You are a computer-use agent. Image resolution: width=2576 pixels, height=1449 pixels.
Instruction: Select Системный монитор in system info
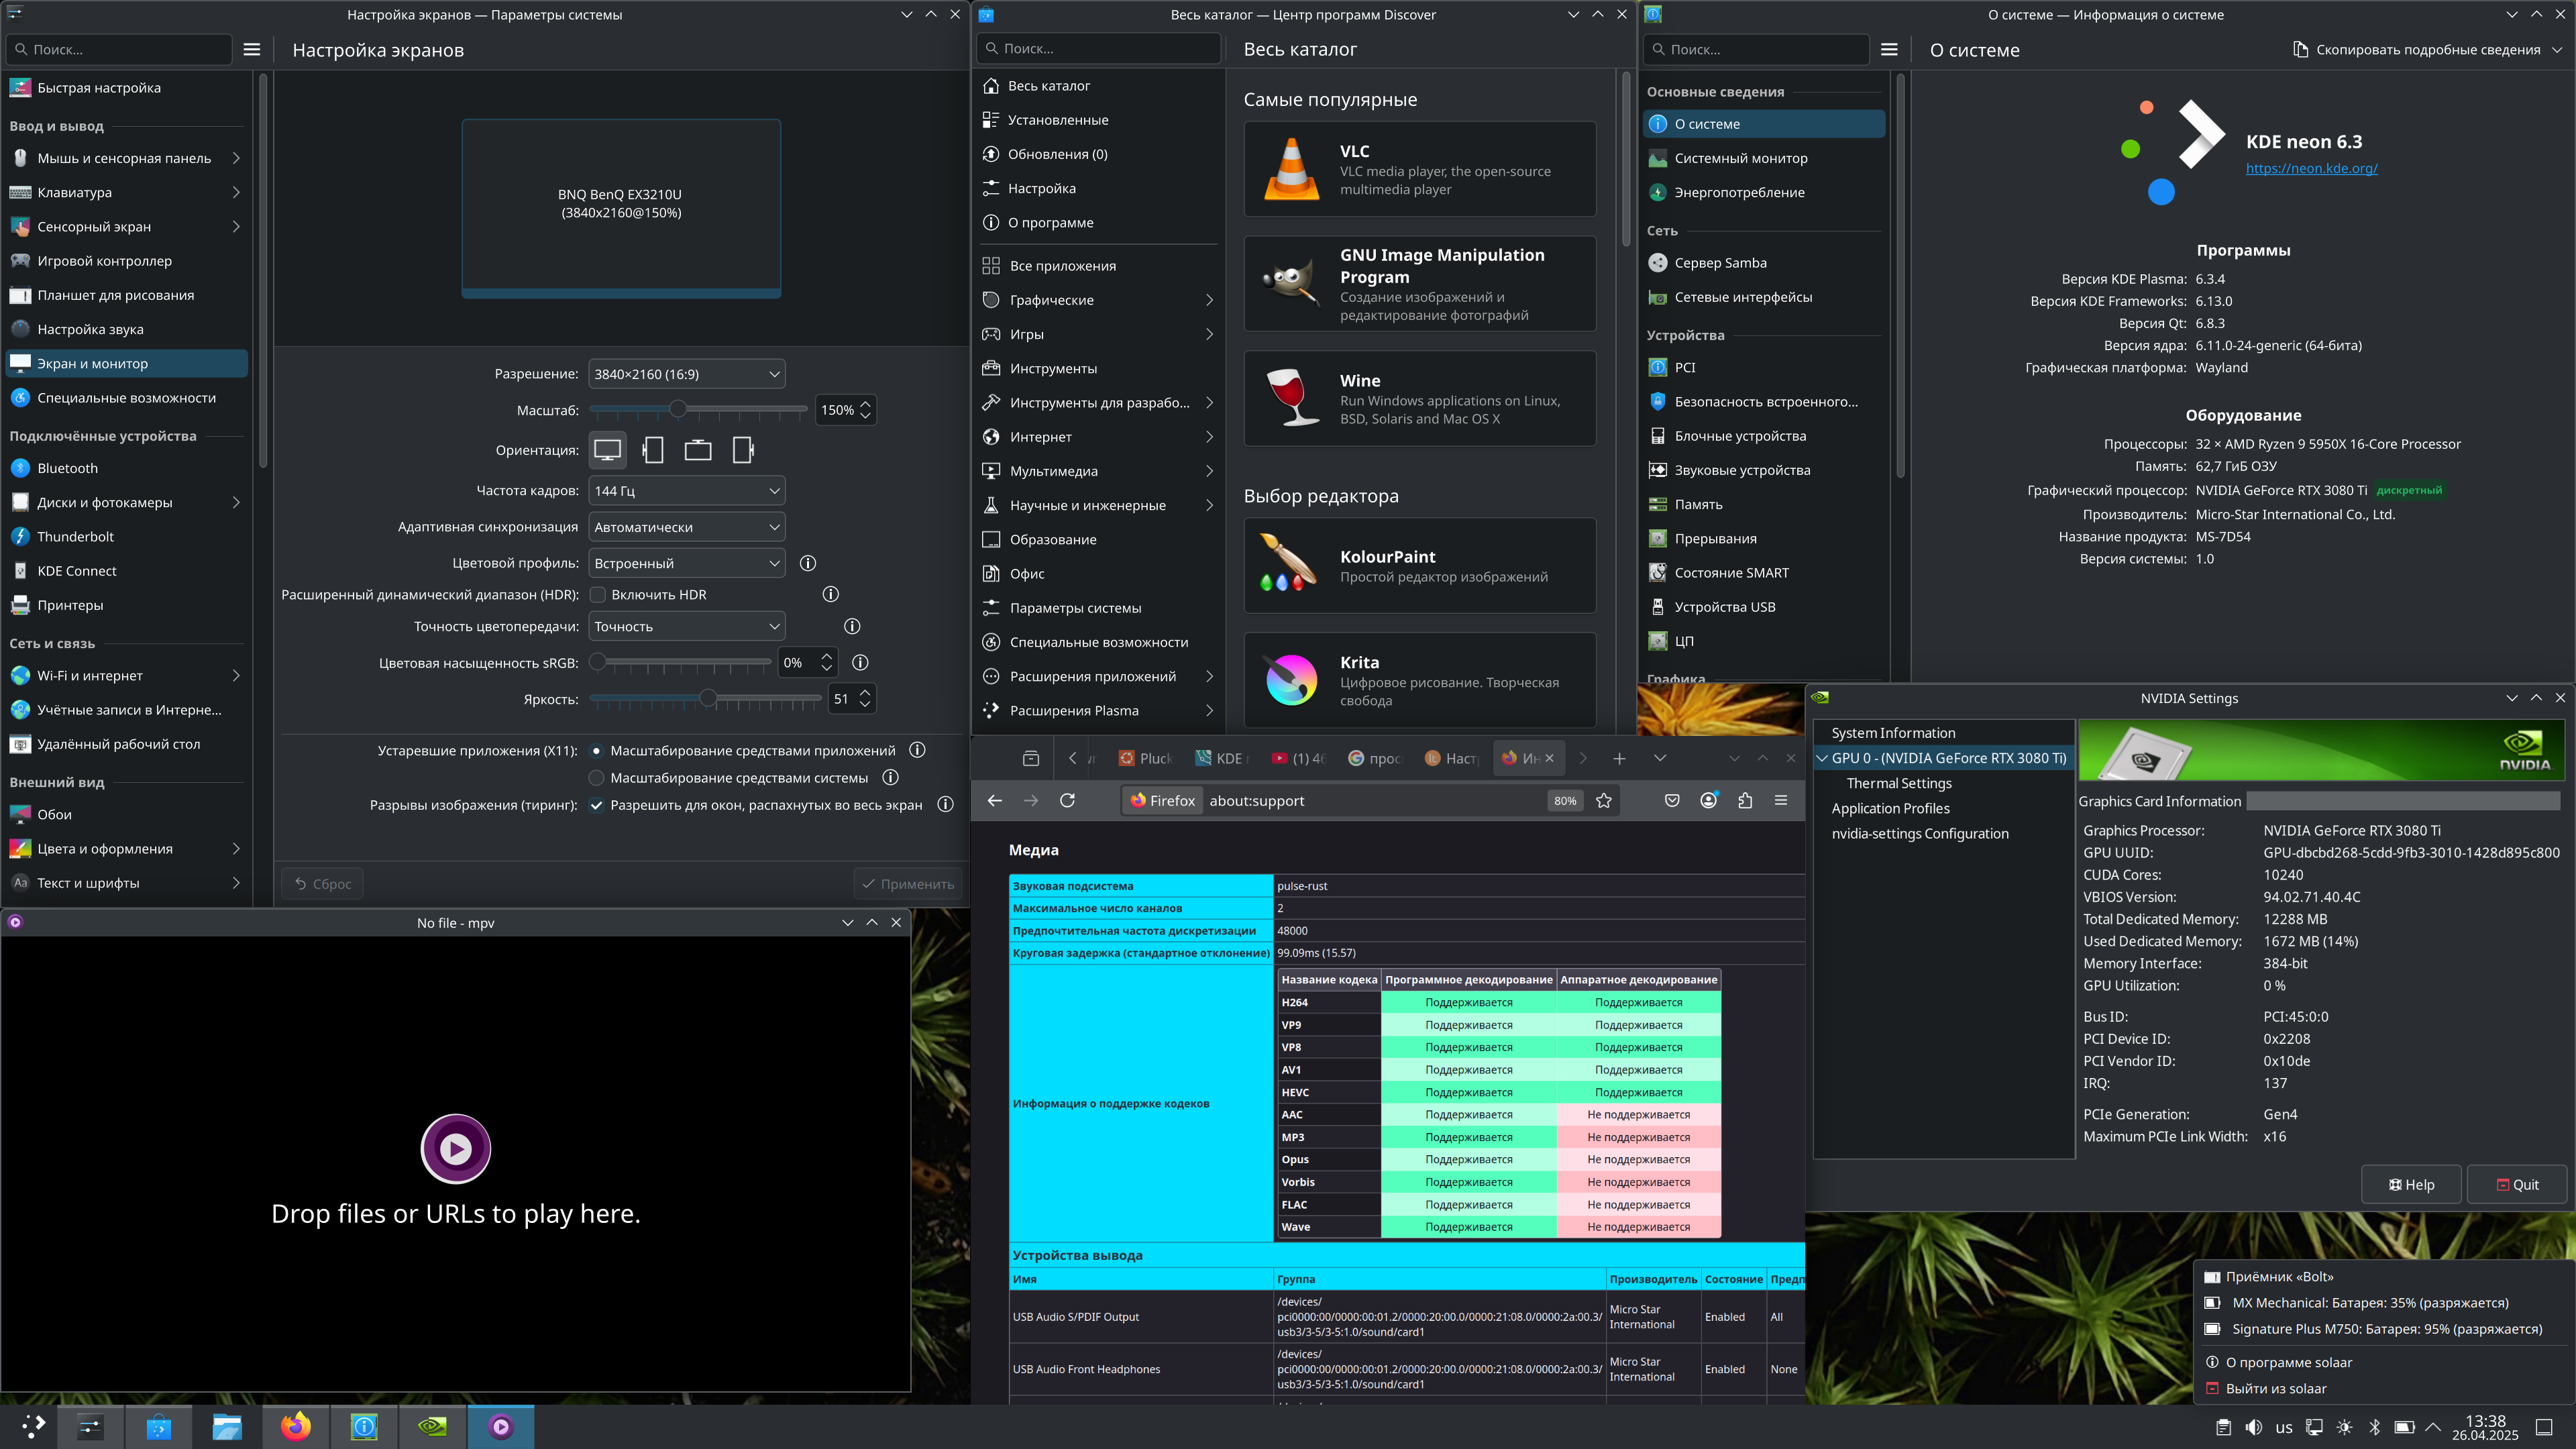coord(1764,158)
